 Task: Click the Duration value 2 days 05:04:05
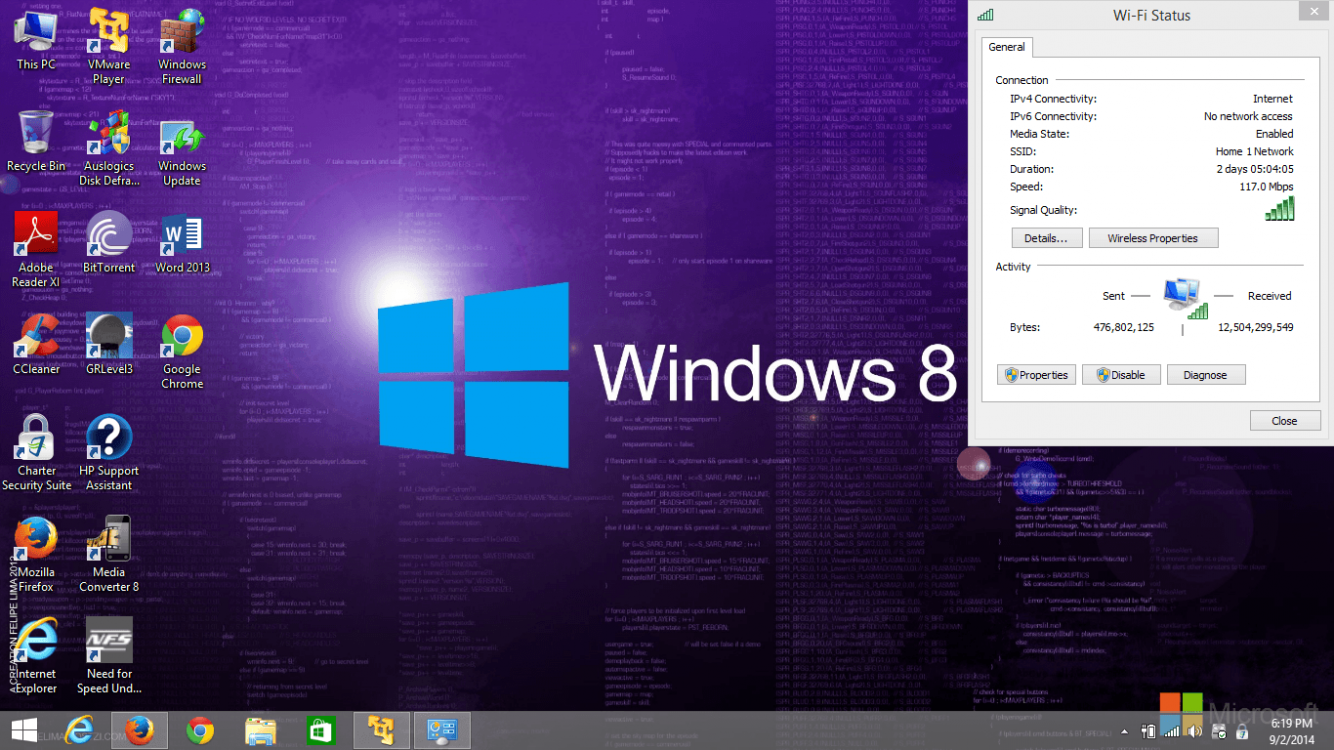pos(1255,169)
